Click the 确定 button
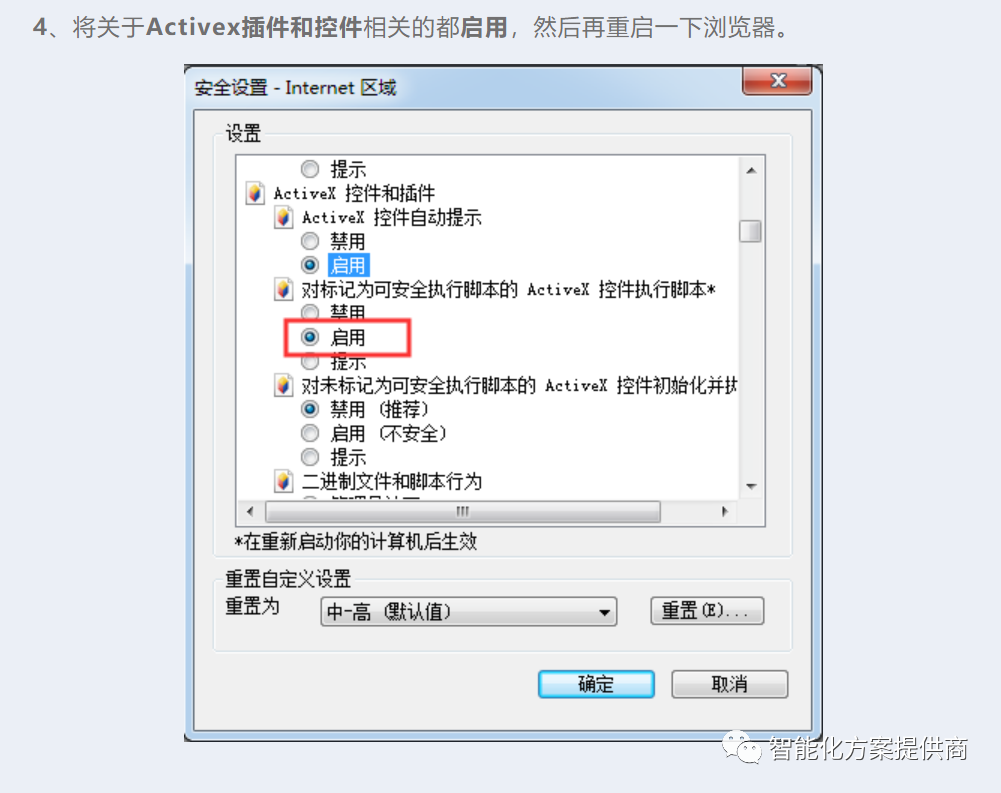The height and width of the screenshot is (793, 1001). point(596,684)
